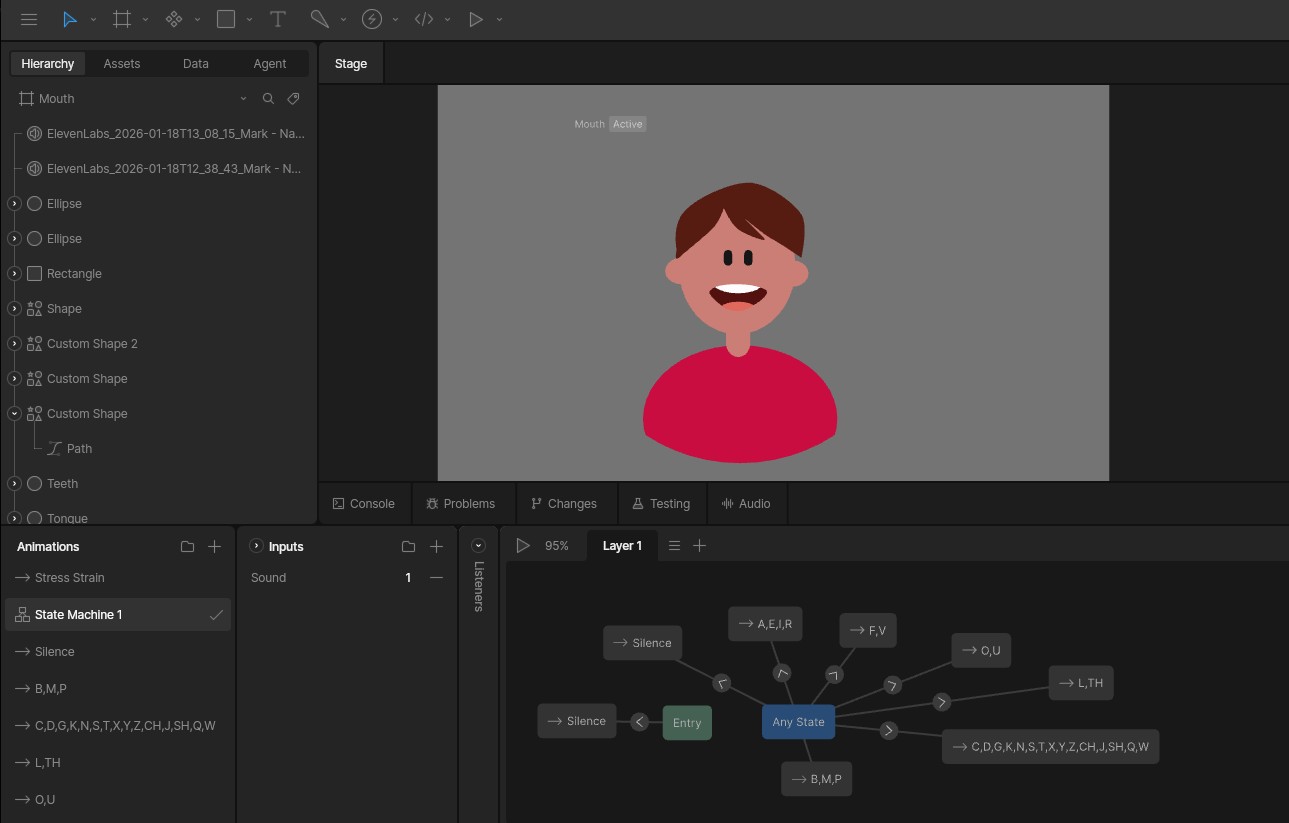Collapse the Listeners panel toggle
Screen dimensions: 1289x823
(478, 546)
